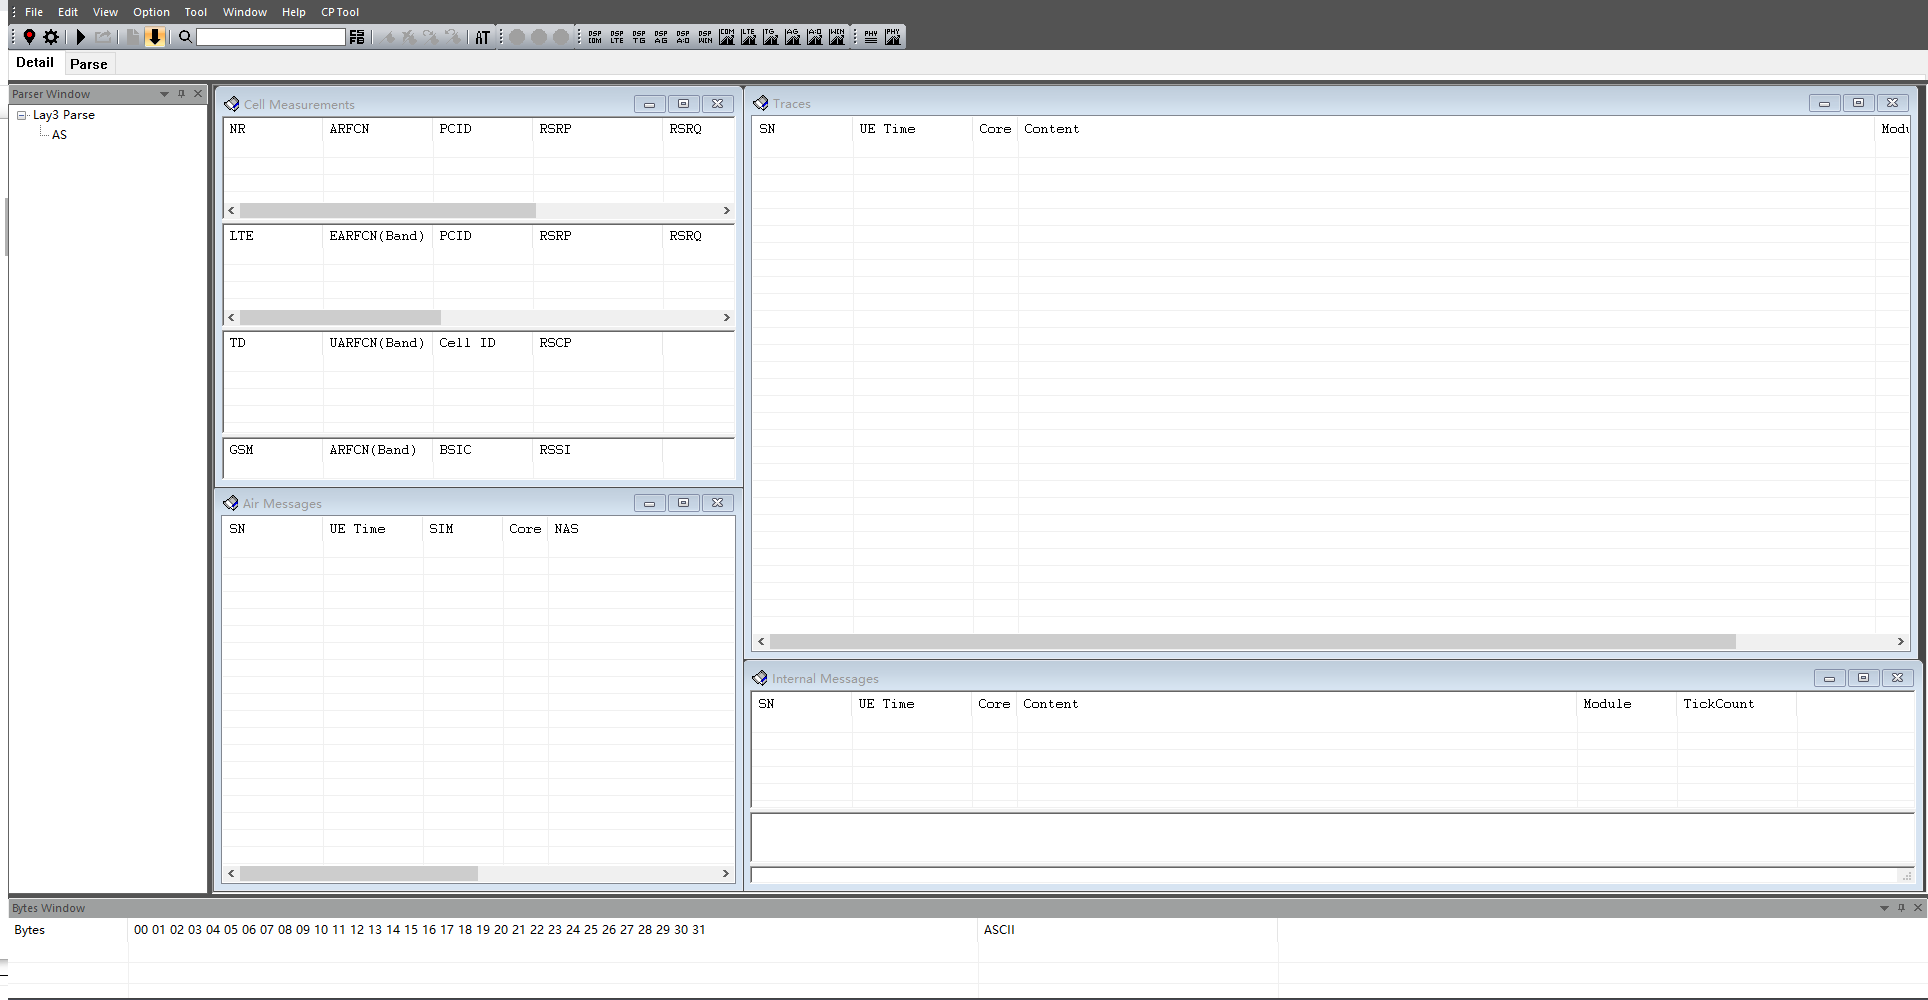Open the LTE chart icon

[x=748, y=37]
